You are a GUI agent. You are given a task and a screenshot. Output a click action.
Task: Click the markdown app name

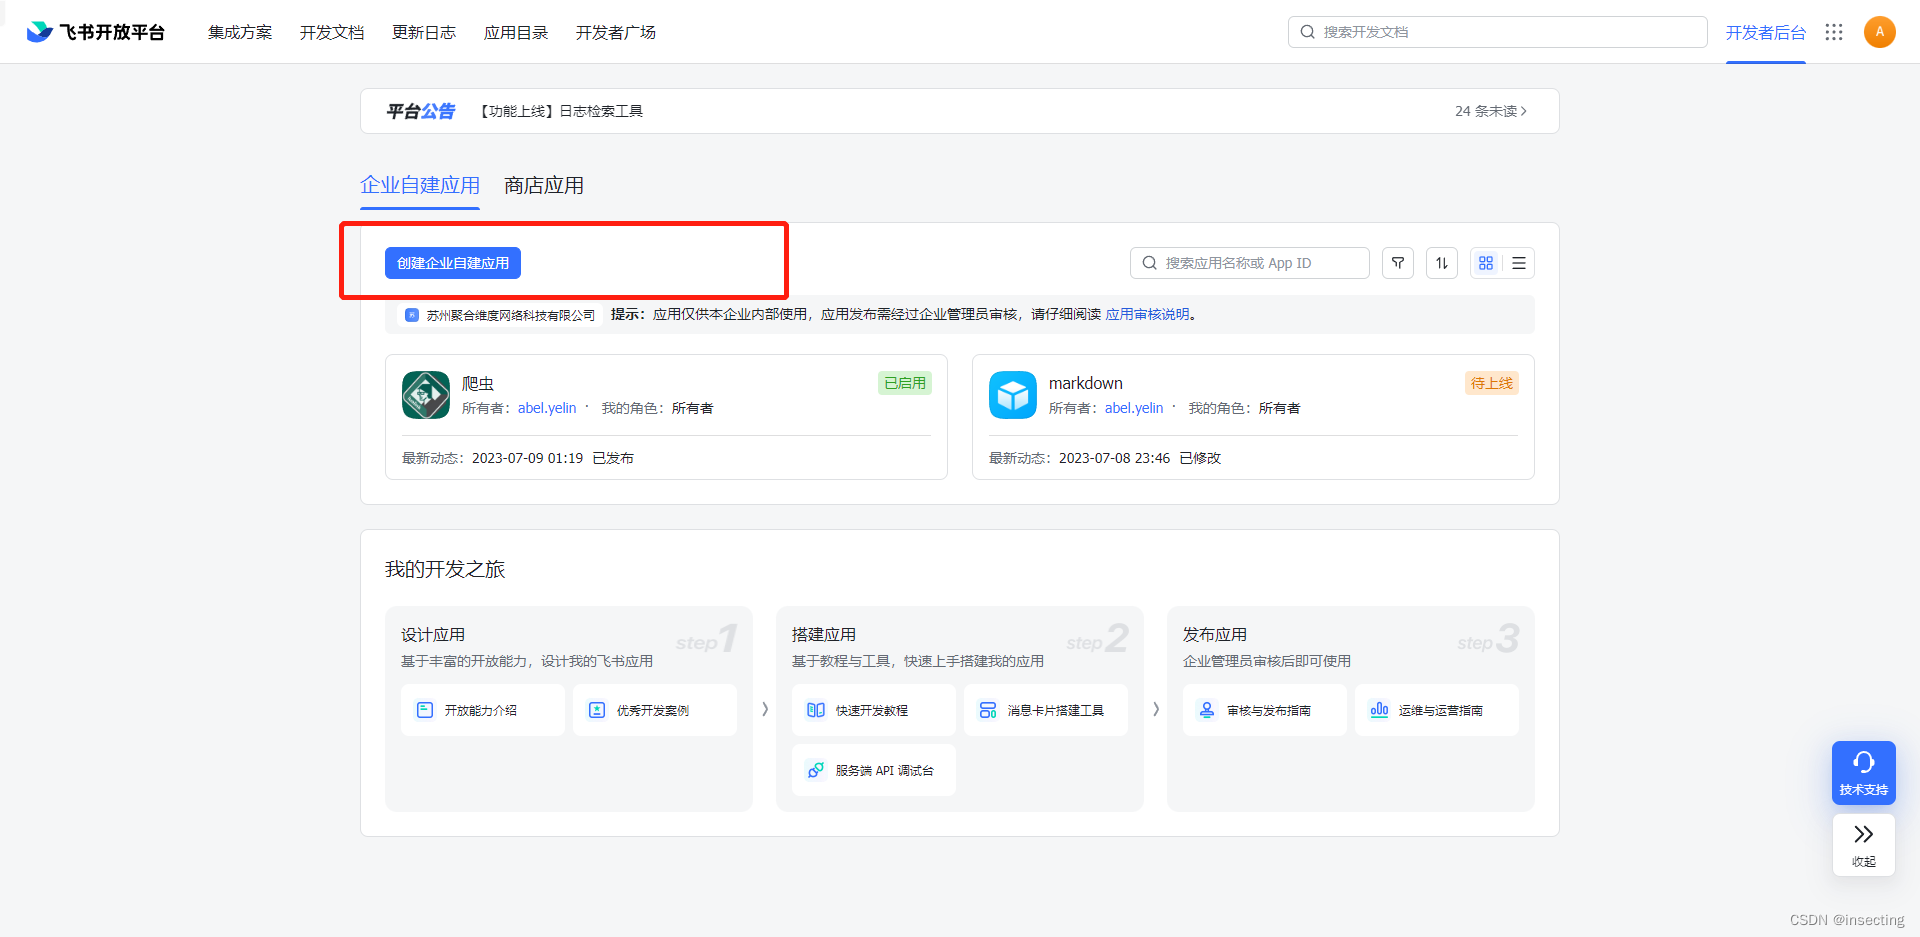pyautogui.click(x=1086, y=383)
